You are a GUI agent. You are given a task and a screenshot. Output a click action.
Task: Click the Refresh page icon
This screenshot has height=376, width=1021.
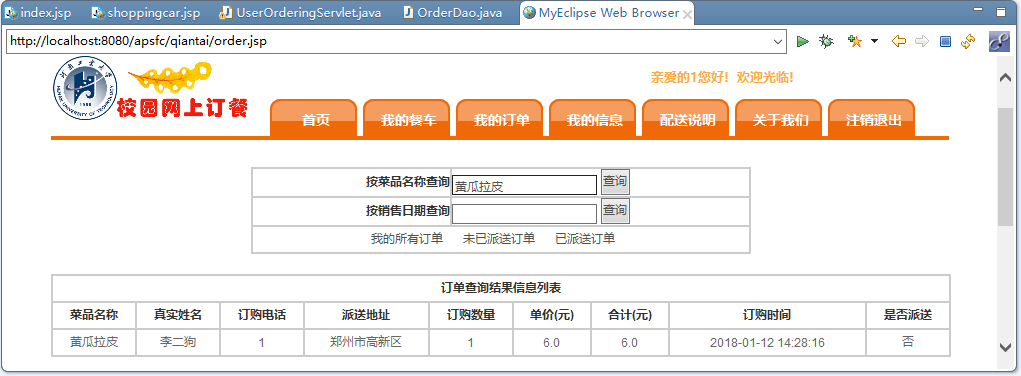click(968, 41)
